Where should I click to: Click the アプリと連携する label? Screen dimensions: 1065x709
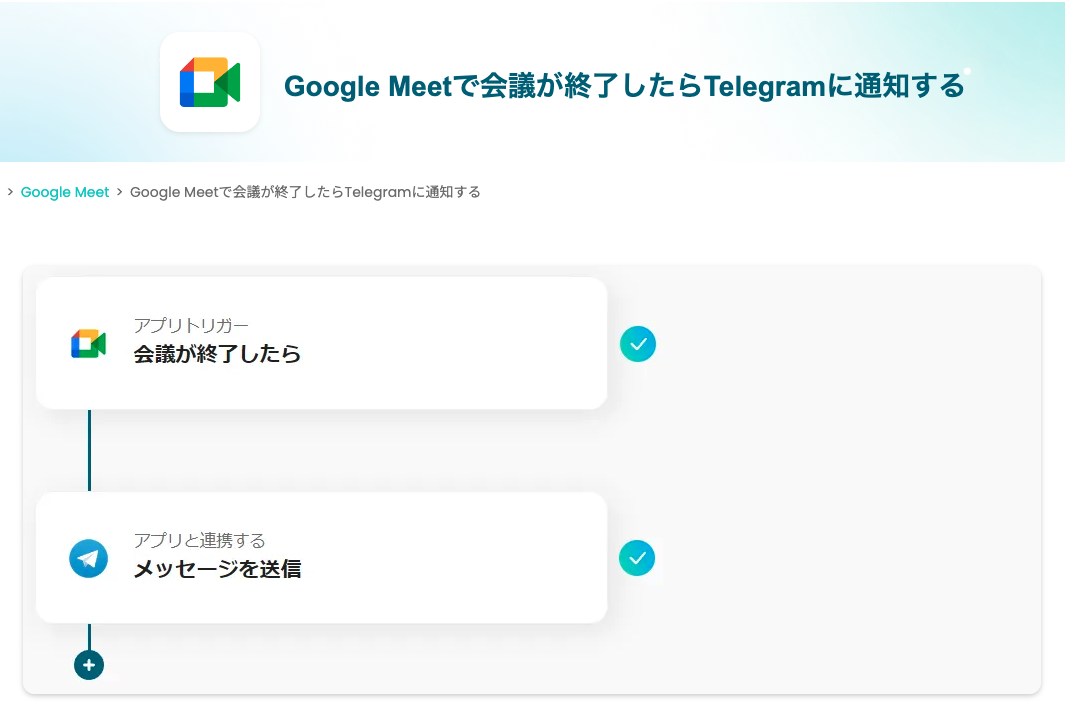coord(199,541)
